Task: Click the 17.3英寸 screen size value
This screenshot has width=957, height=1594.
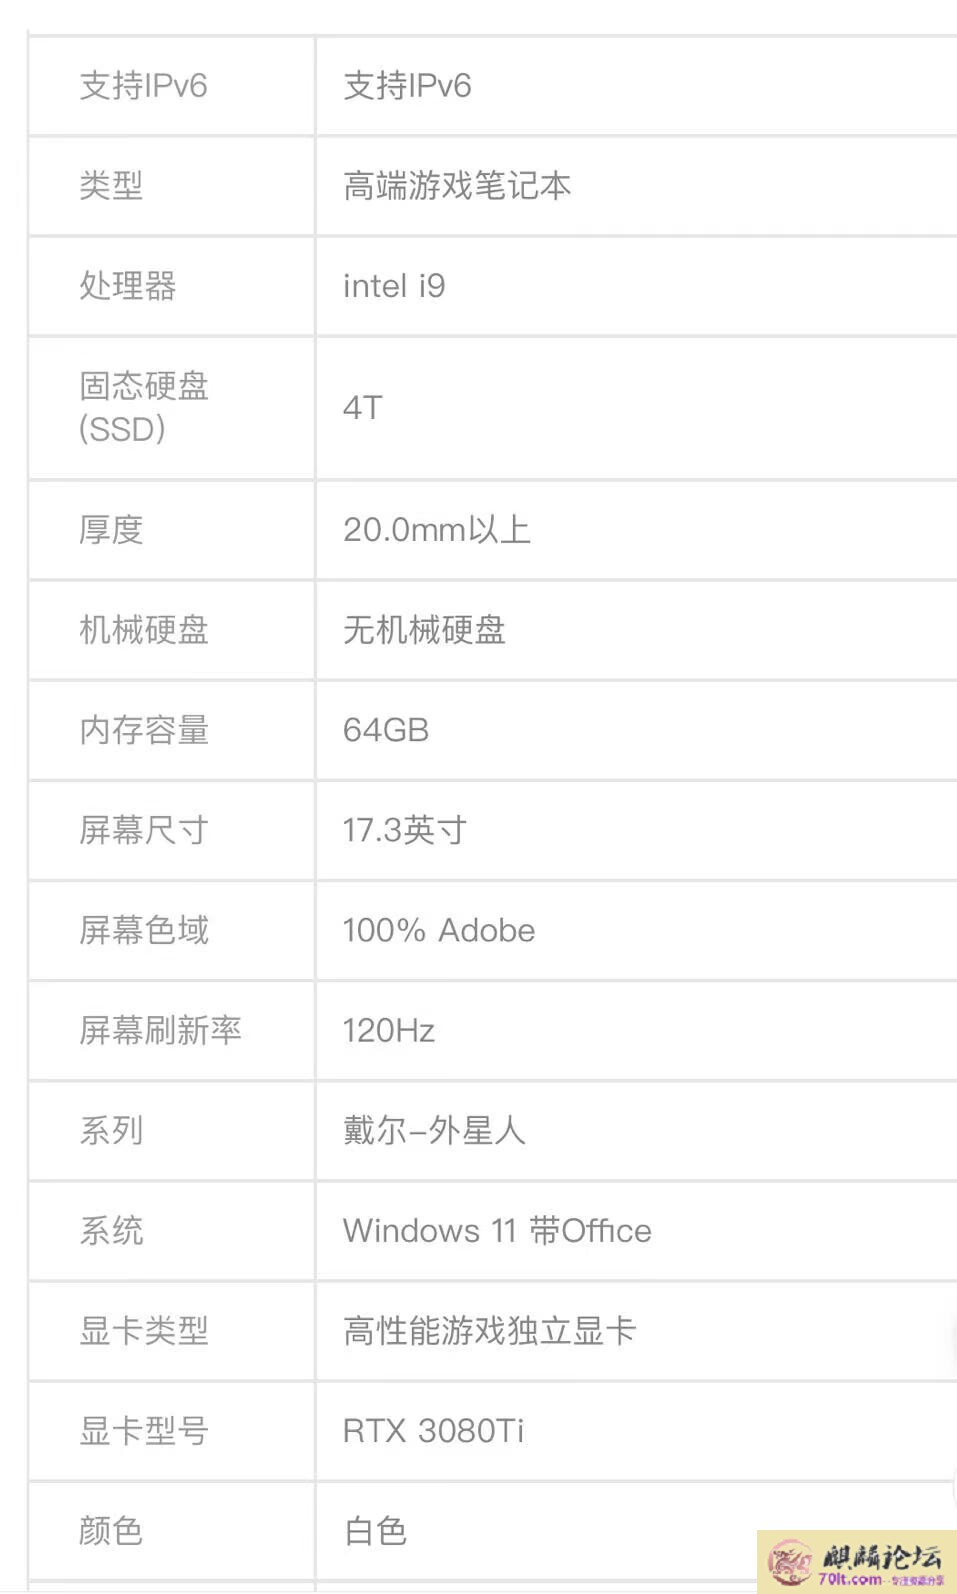Action: pos(405,830)
